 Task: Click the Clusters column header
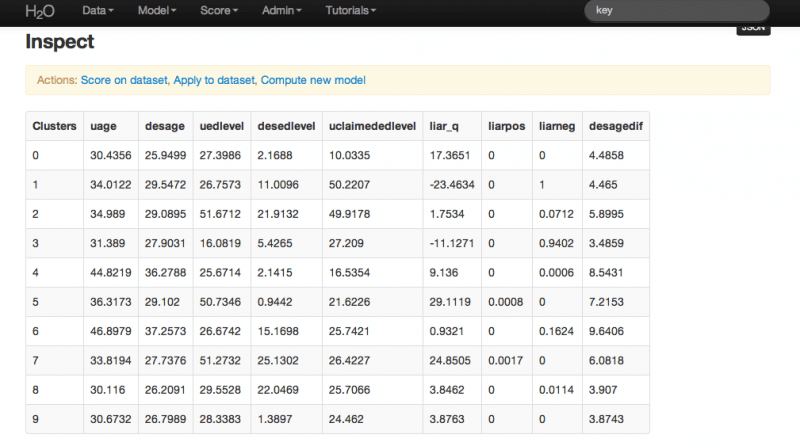(x=54, y=126)
